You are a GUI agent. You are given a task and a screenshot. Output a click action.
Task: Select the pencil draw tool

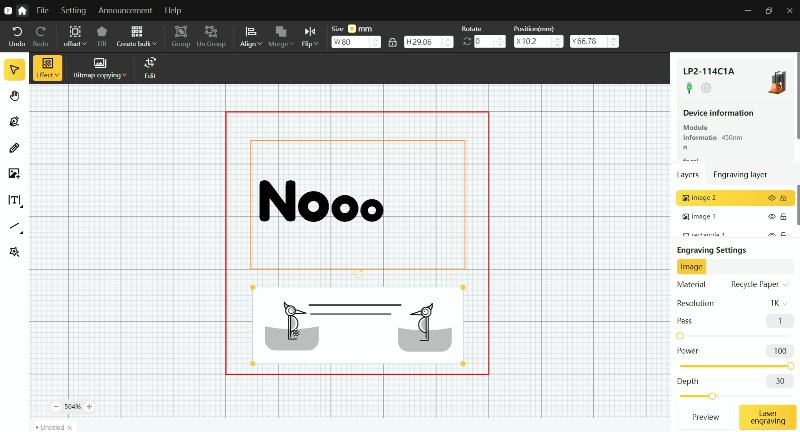click(14, 148)
